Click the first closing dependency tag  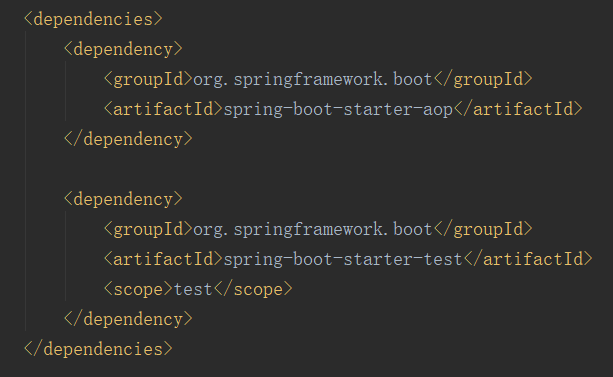point(128,139)
